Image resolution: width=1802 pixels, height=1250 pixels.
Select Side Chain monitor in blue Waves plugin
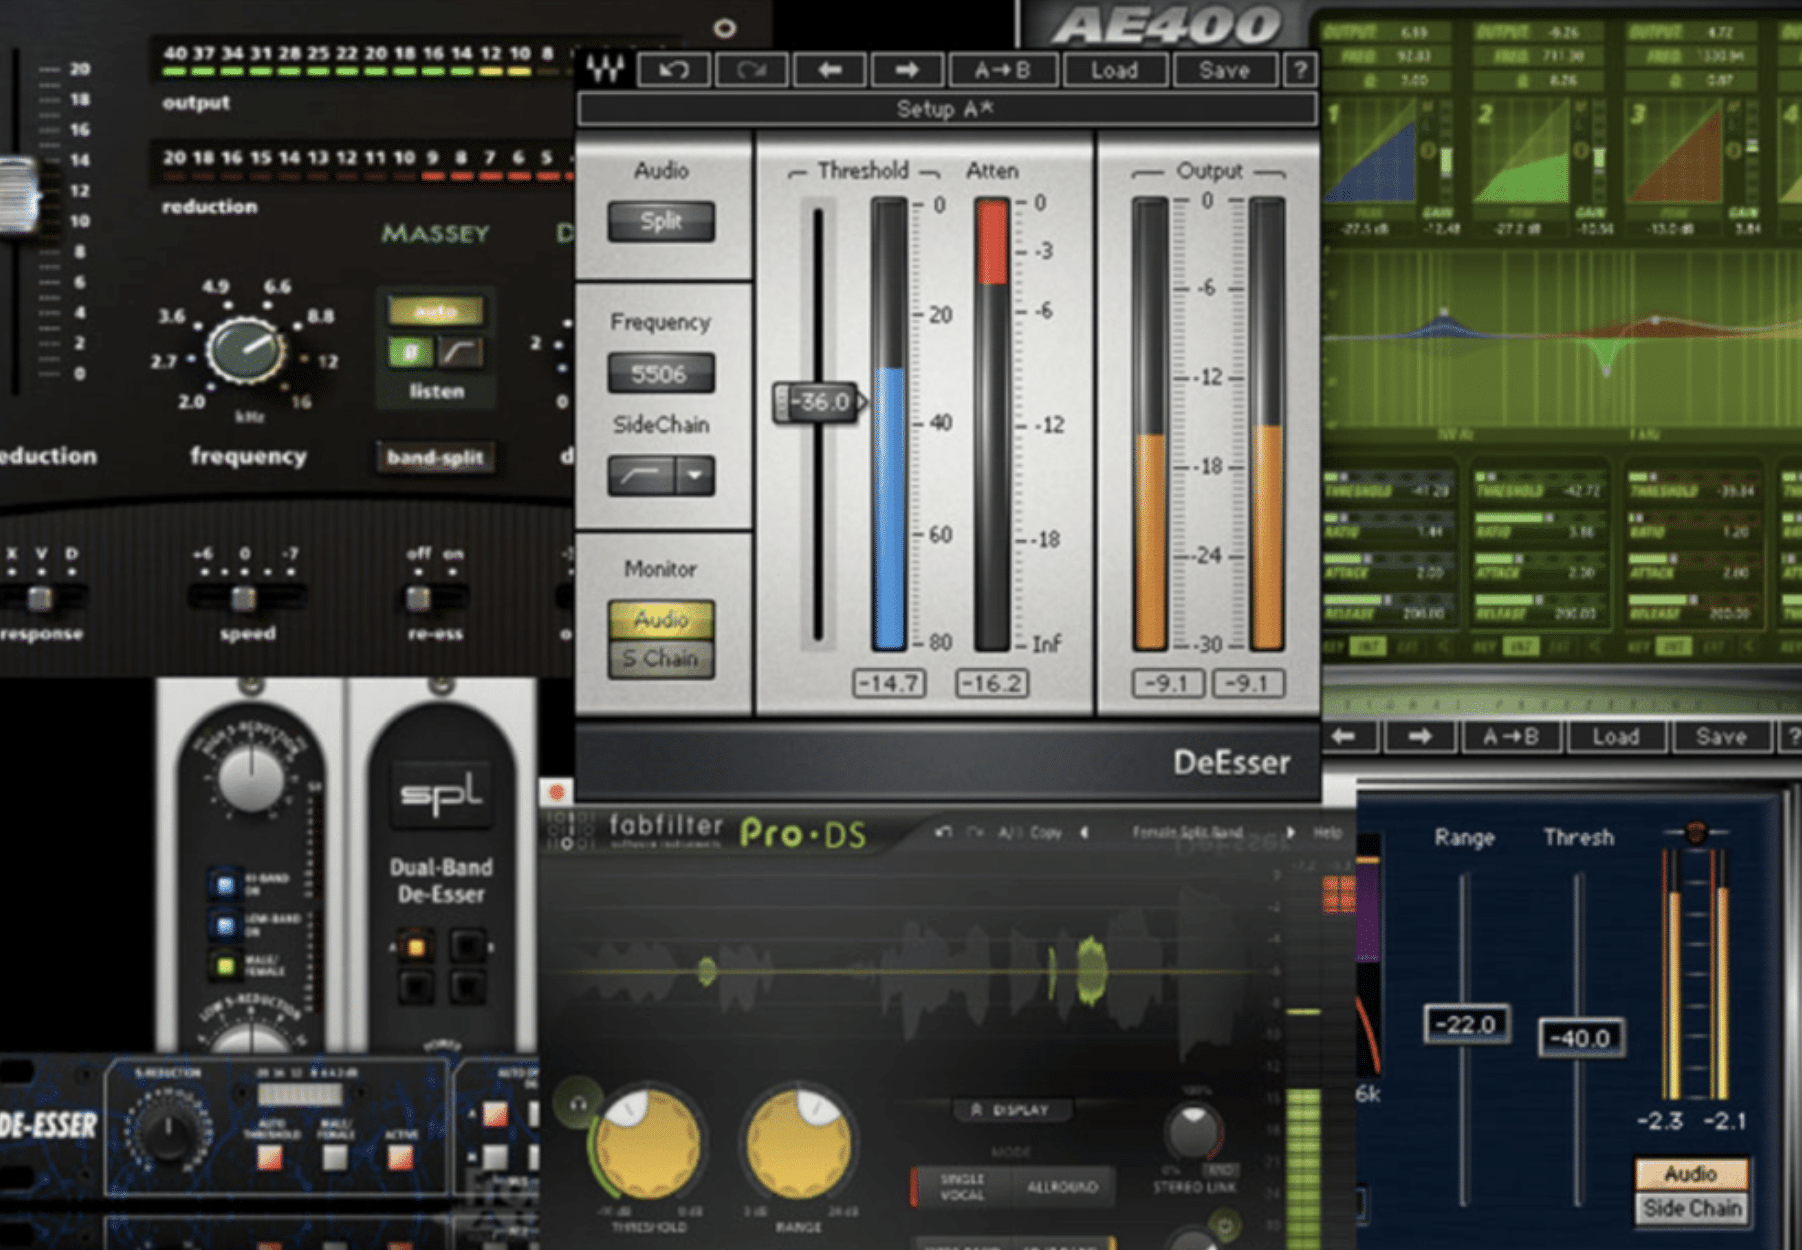pyautogui.click(x=1691, y=1208)
